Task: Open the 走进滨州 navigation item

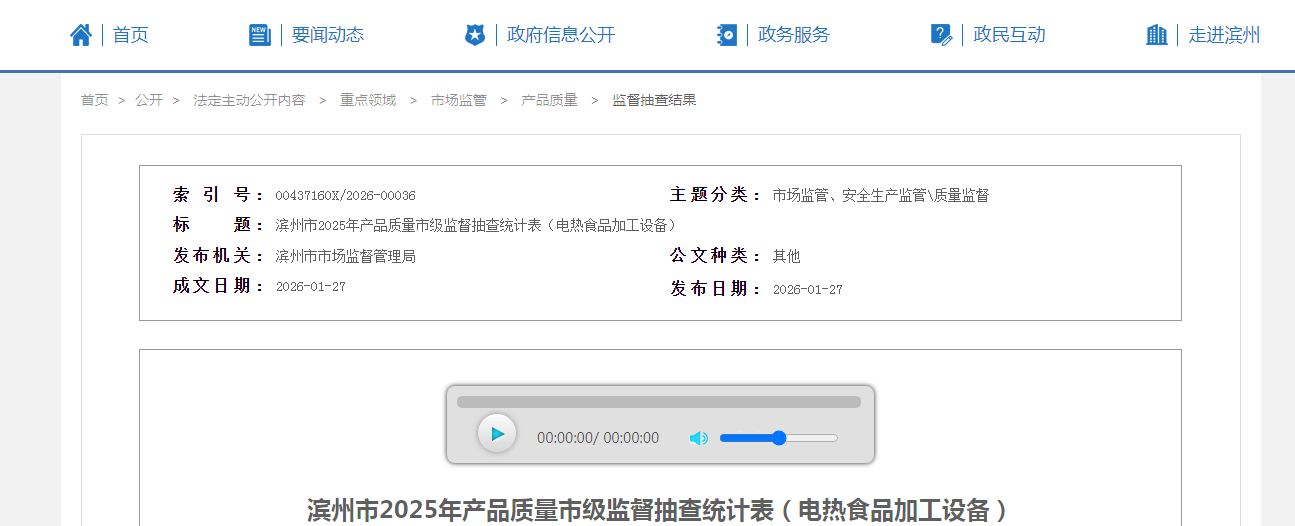Action: [x=1224, y=35]
